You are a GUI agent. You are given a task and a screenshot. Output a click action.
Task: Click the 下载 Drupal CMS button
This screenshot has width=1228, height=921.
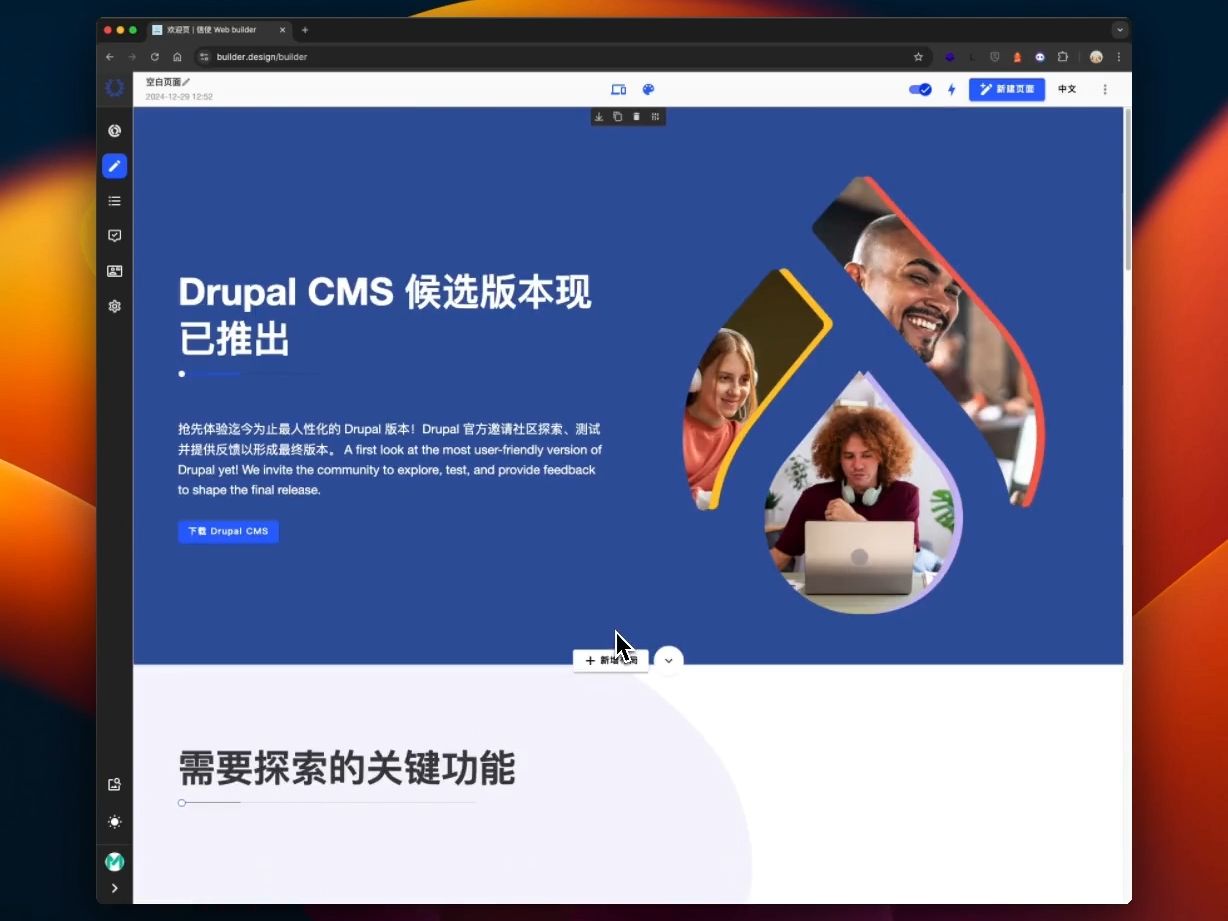(x=228, y=531)
